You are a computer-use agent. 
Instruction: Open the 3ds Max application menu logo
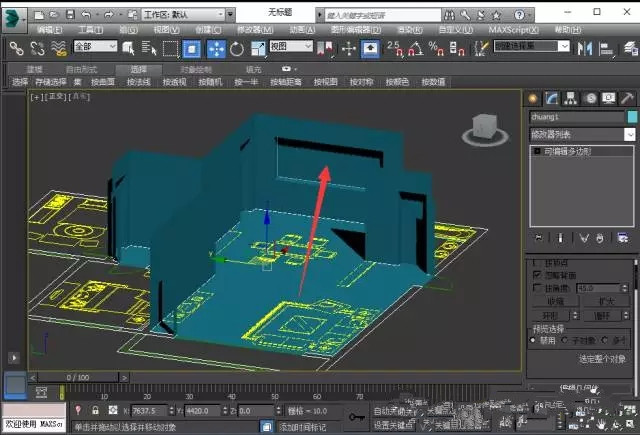coord(14,19)
